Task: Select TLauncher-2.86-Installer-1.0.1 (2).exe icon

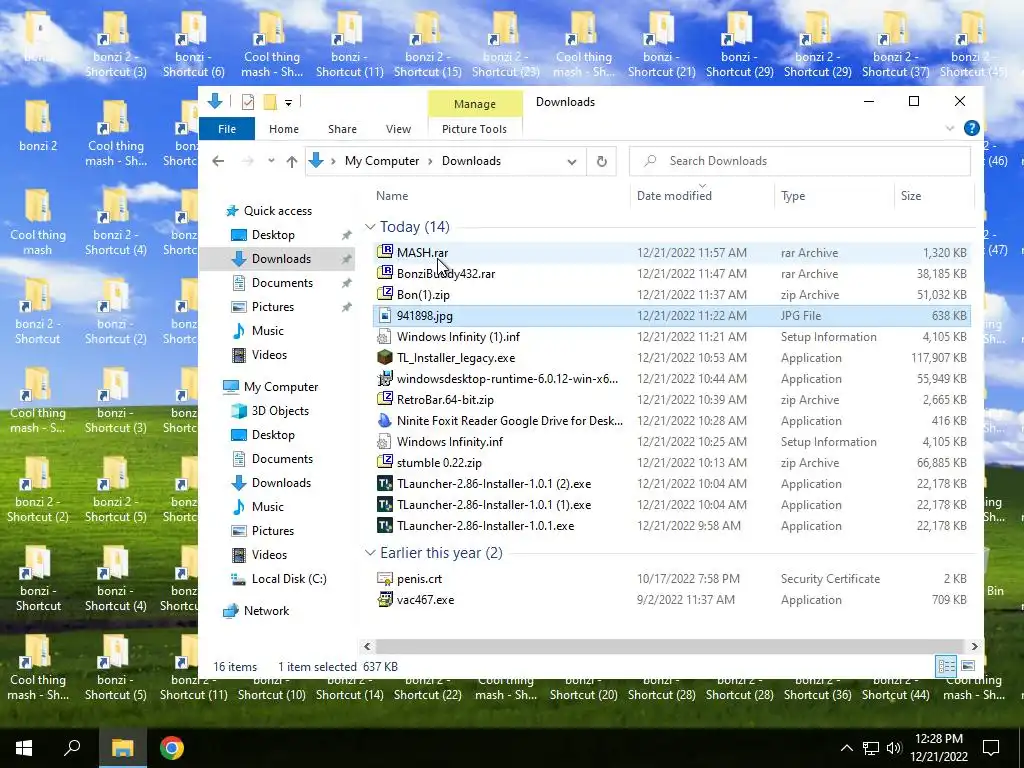Action: pyautogui.click(x=385, y=483)
